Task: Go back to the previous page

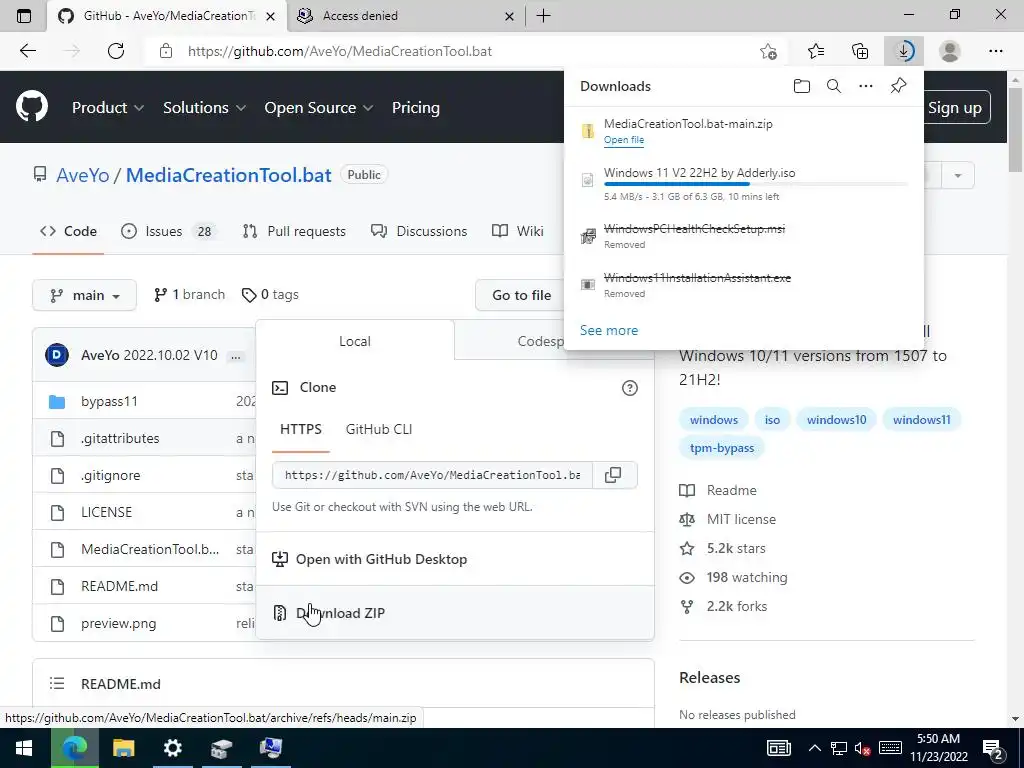Action: (27, 51)
